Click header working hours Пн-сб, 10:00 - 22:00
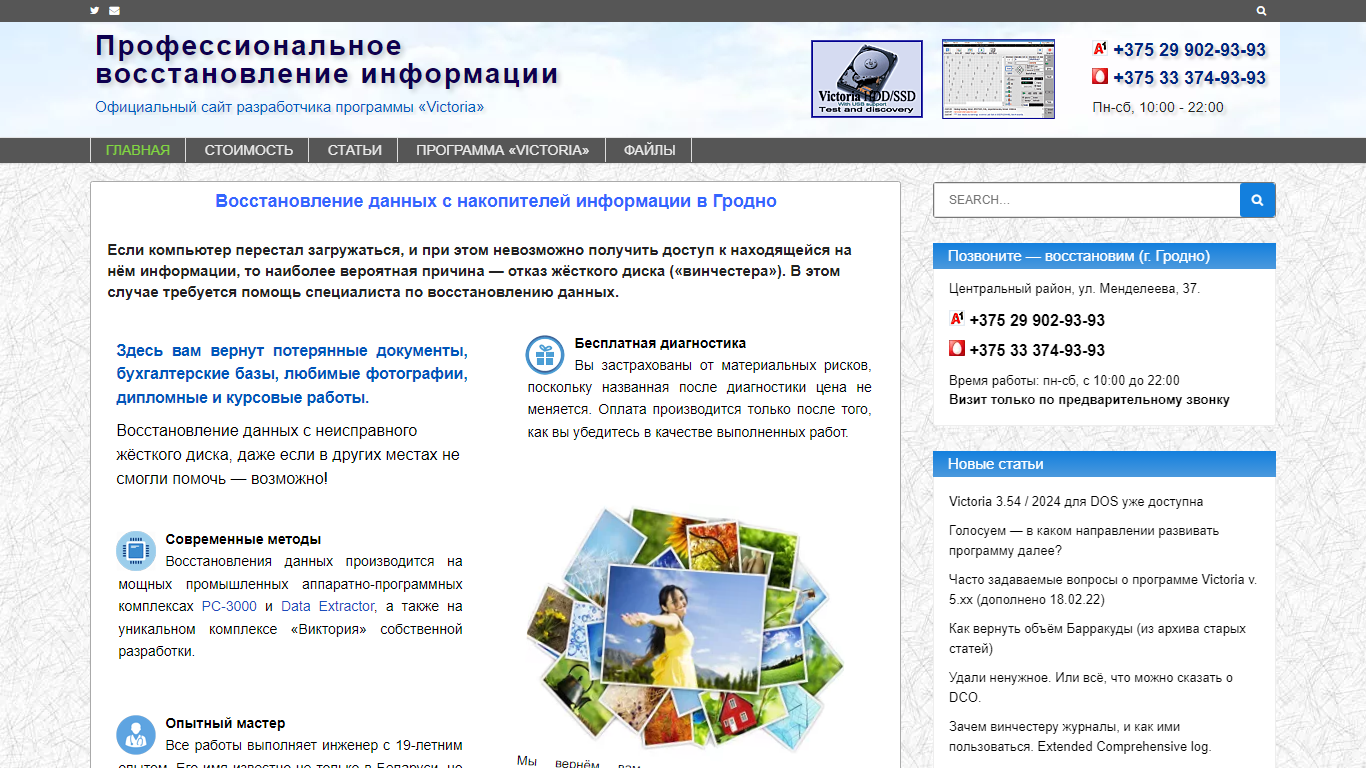 click(x=1158, y=107)
